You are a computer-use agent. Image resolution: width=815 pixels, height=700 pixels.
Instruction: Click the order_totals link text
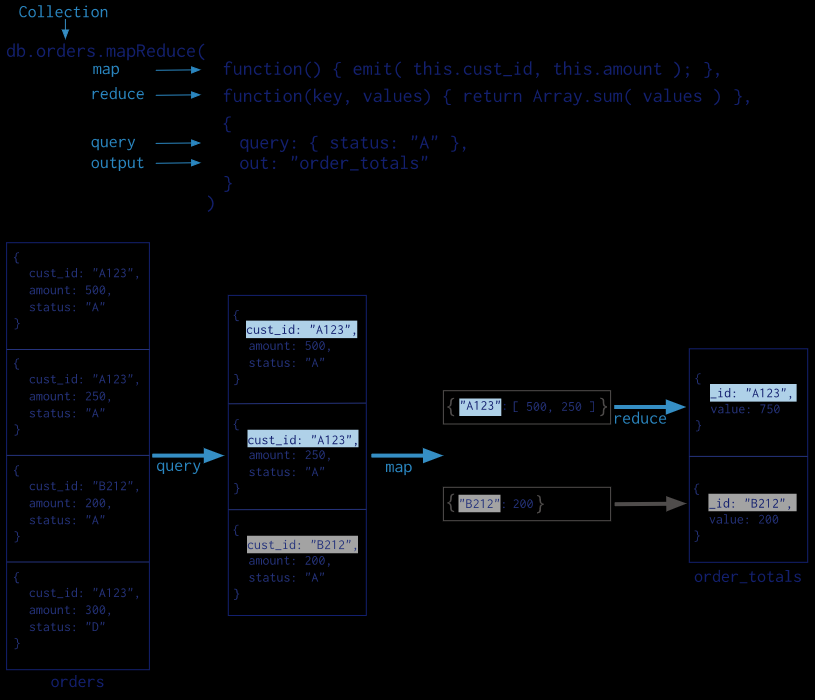[x=747, y=577]
